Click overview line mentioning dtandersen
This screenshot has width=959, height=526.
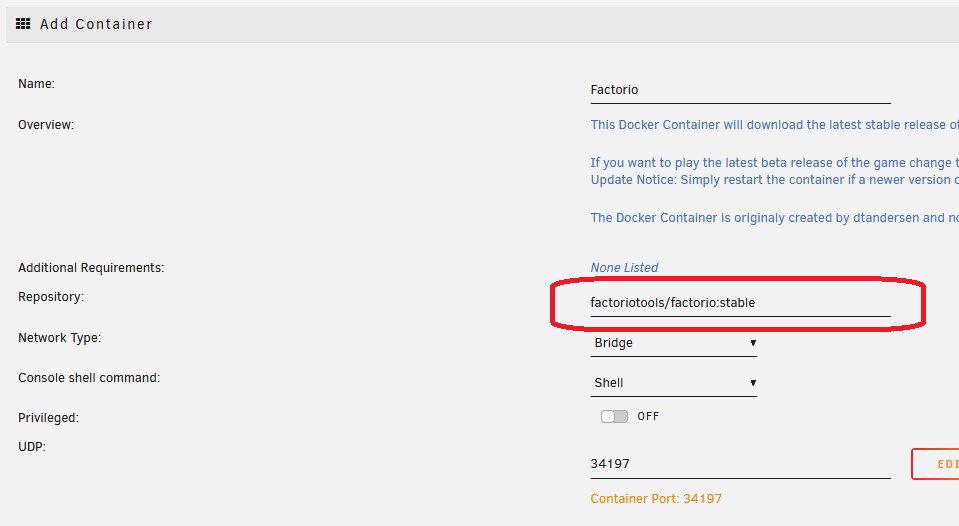click(x=774, y=218)
